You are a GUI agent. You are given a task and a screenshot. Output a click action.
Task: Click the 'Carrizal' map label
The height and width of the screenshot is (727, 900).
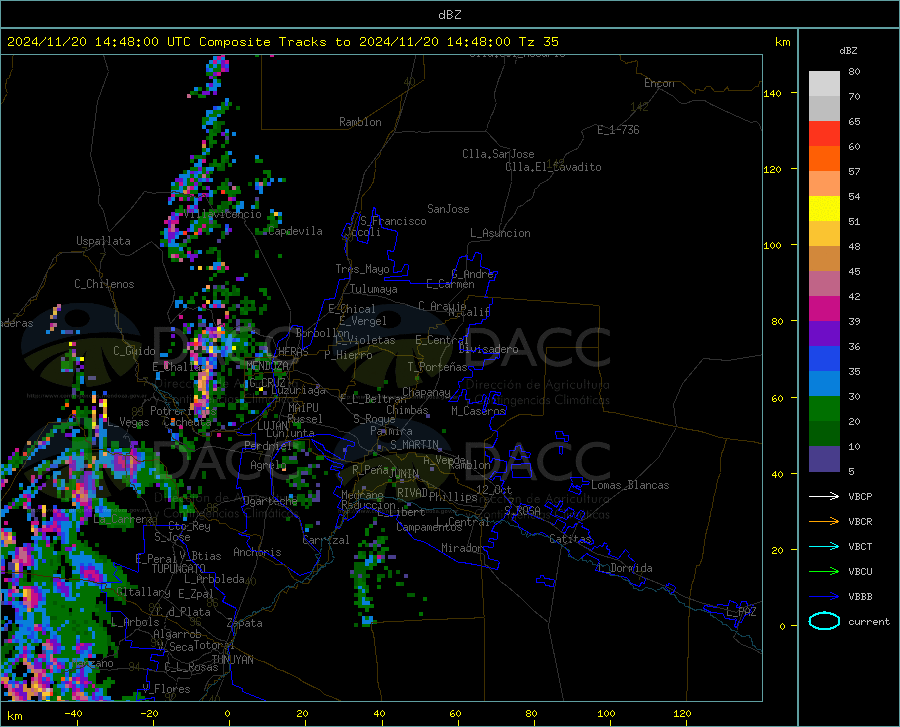(x=326, y=540)
